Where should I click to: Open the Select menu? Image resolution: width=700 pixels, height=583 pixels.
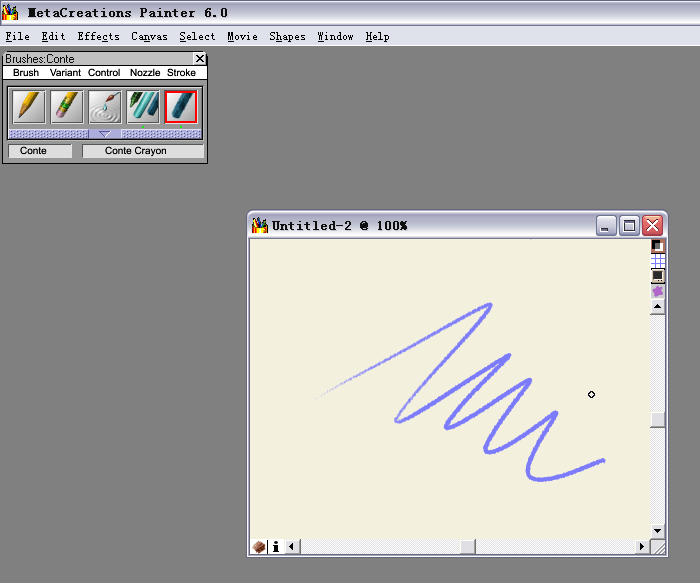[197, 37]
